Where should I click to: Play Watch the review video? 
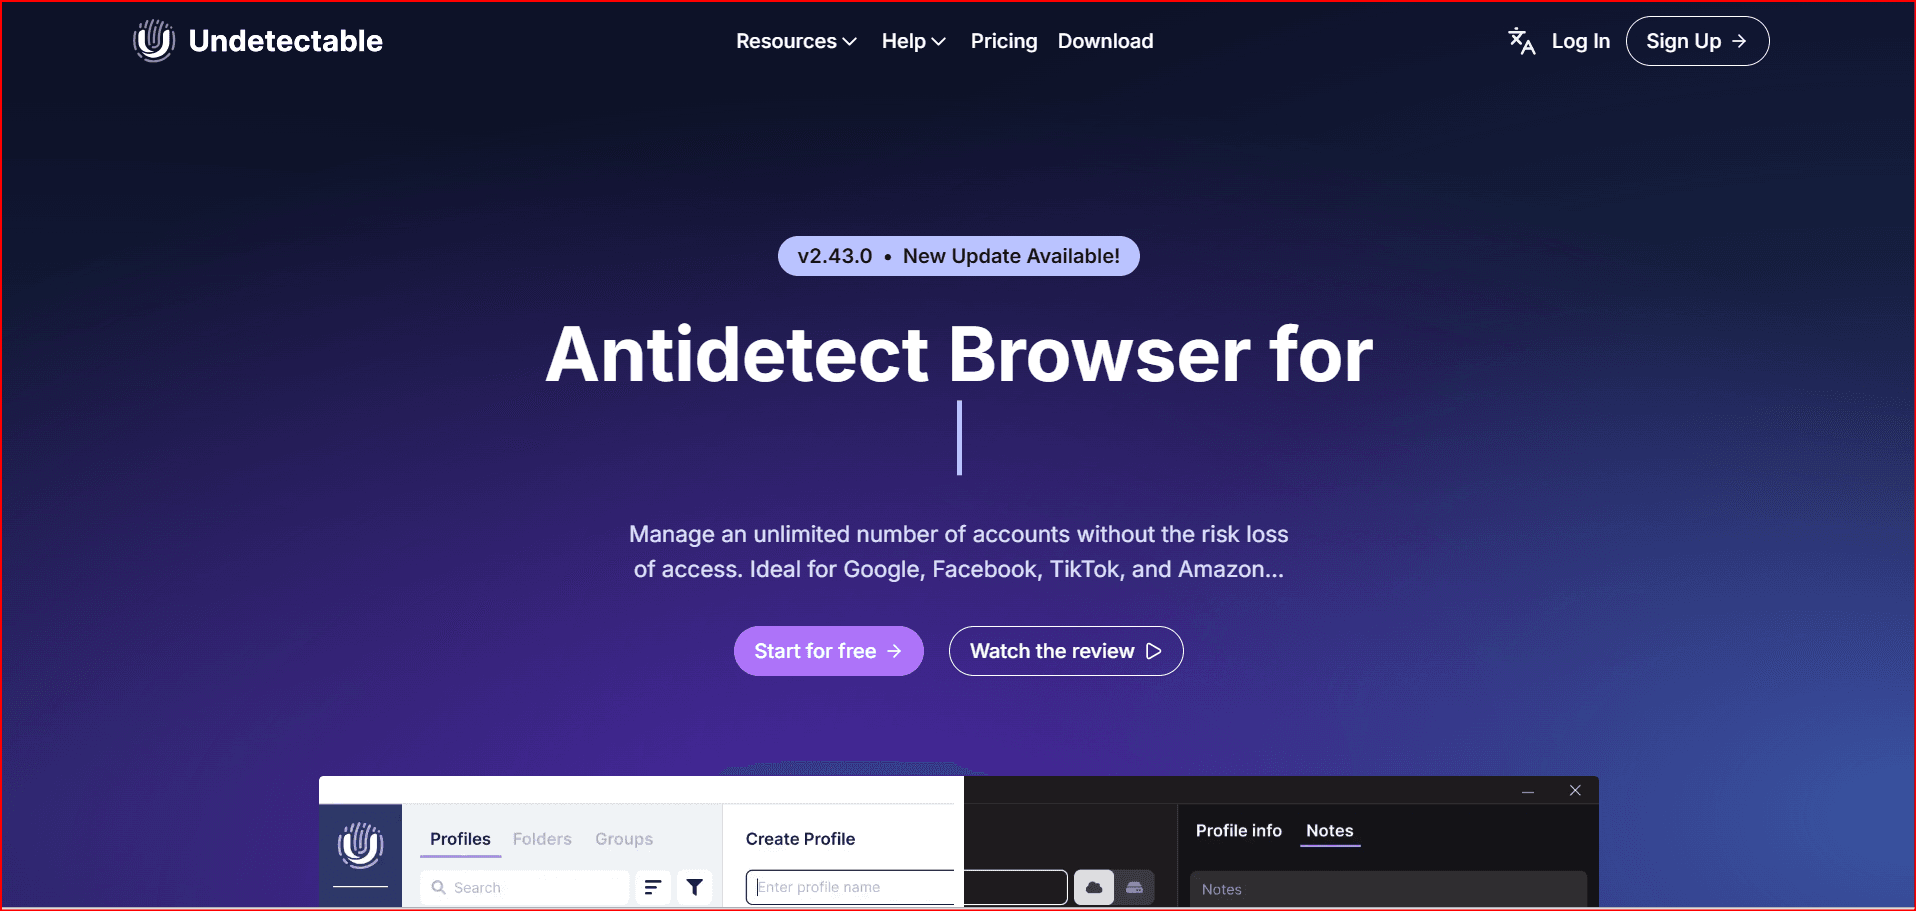click(1066, 651)
